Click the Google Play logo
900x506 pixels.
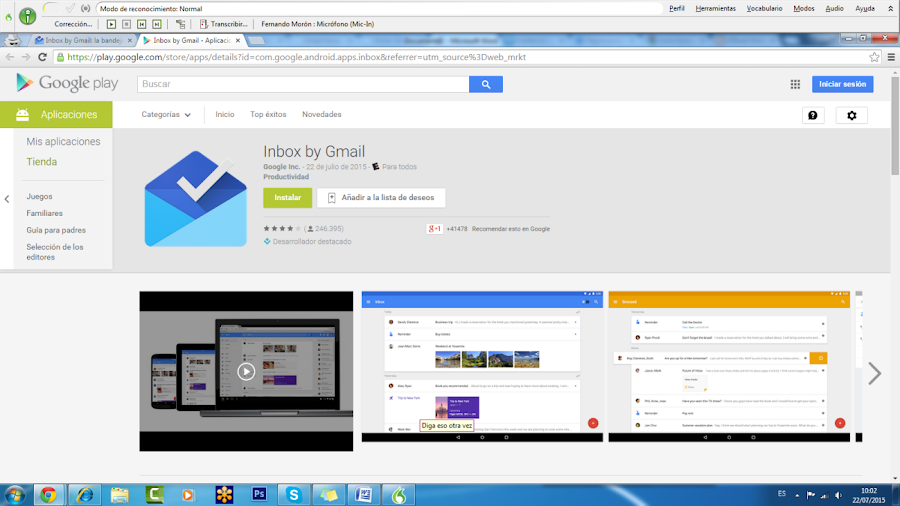point(67,83)
